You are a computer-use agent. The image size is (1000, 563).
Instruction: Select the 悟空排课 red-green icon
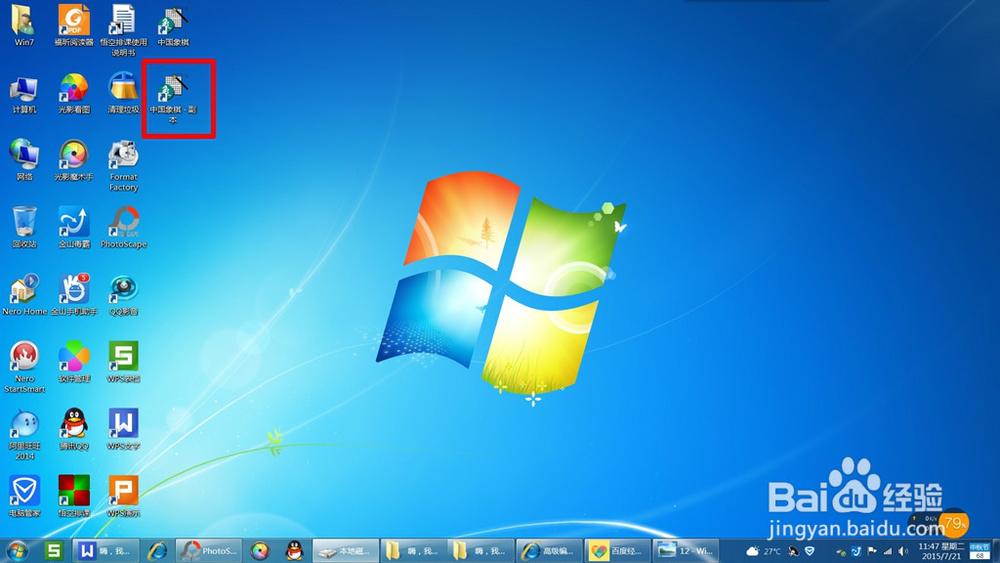click(74, 496)
